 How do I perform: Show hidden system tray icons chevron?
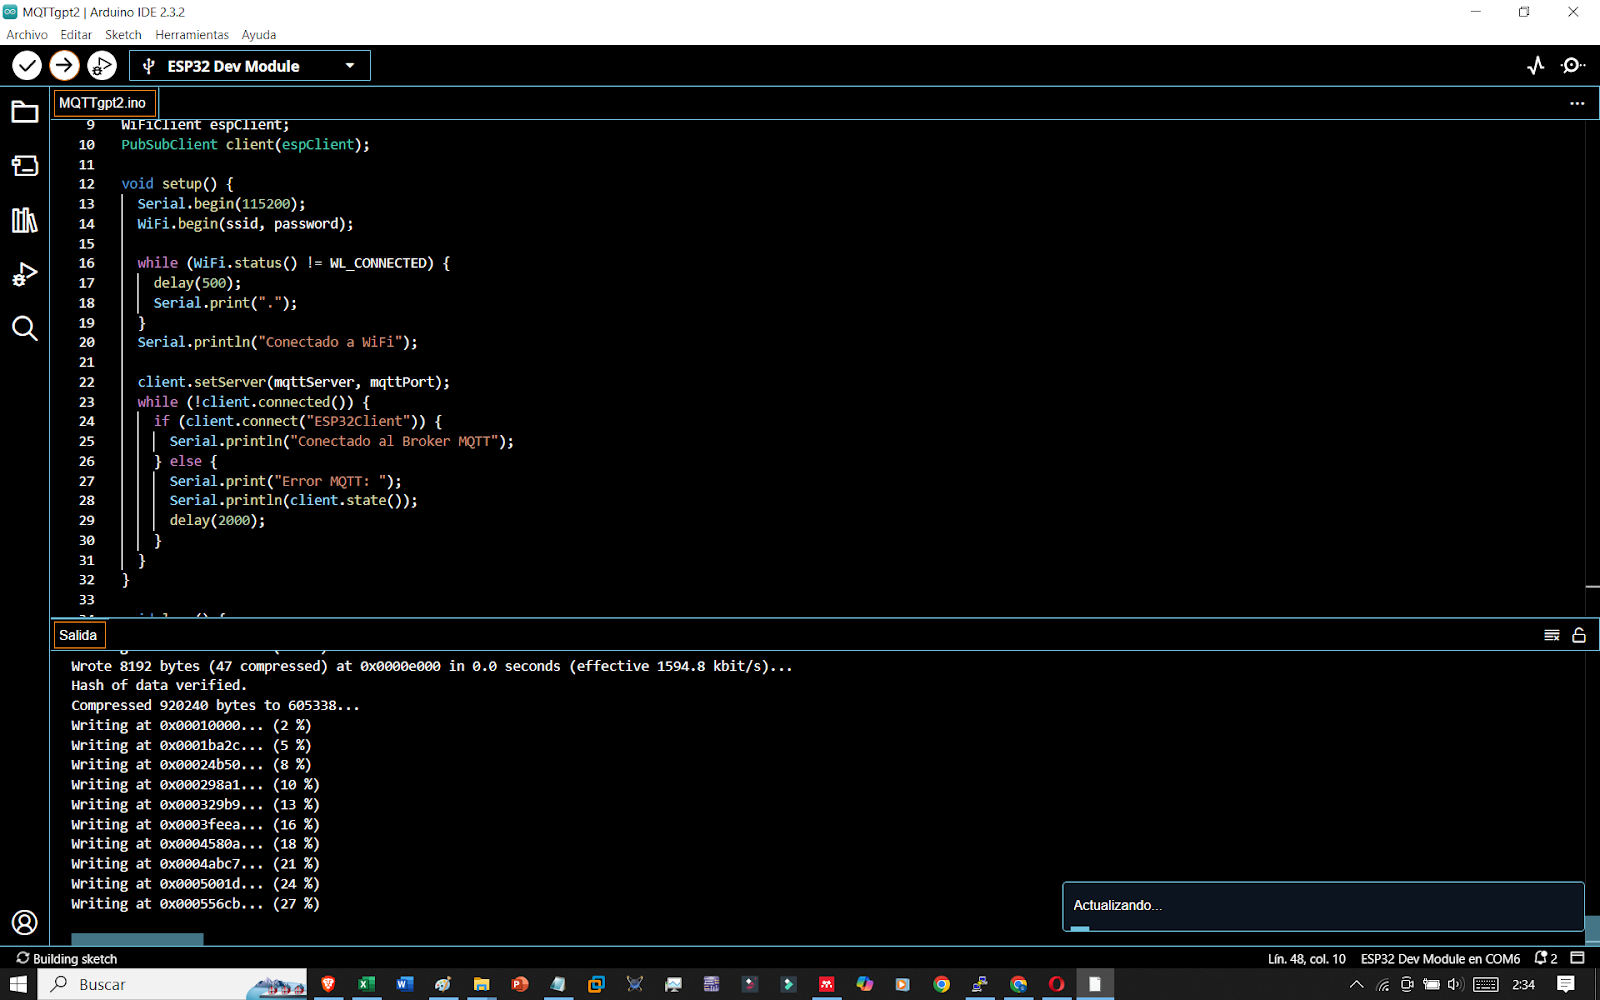click(1357, 984)
